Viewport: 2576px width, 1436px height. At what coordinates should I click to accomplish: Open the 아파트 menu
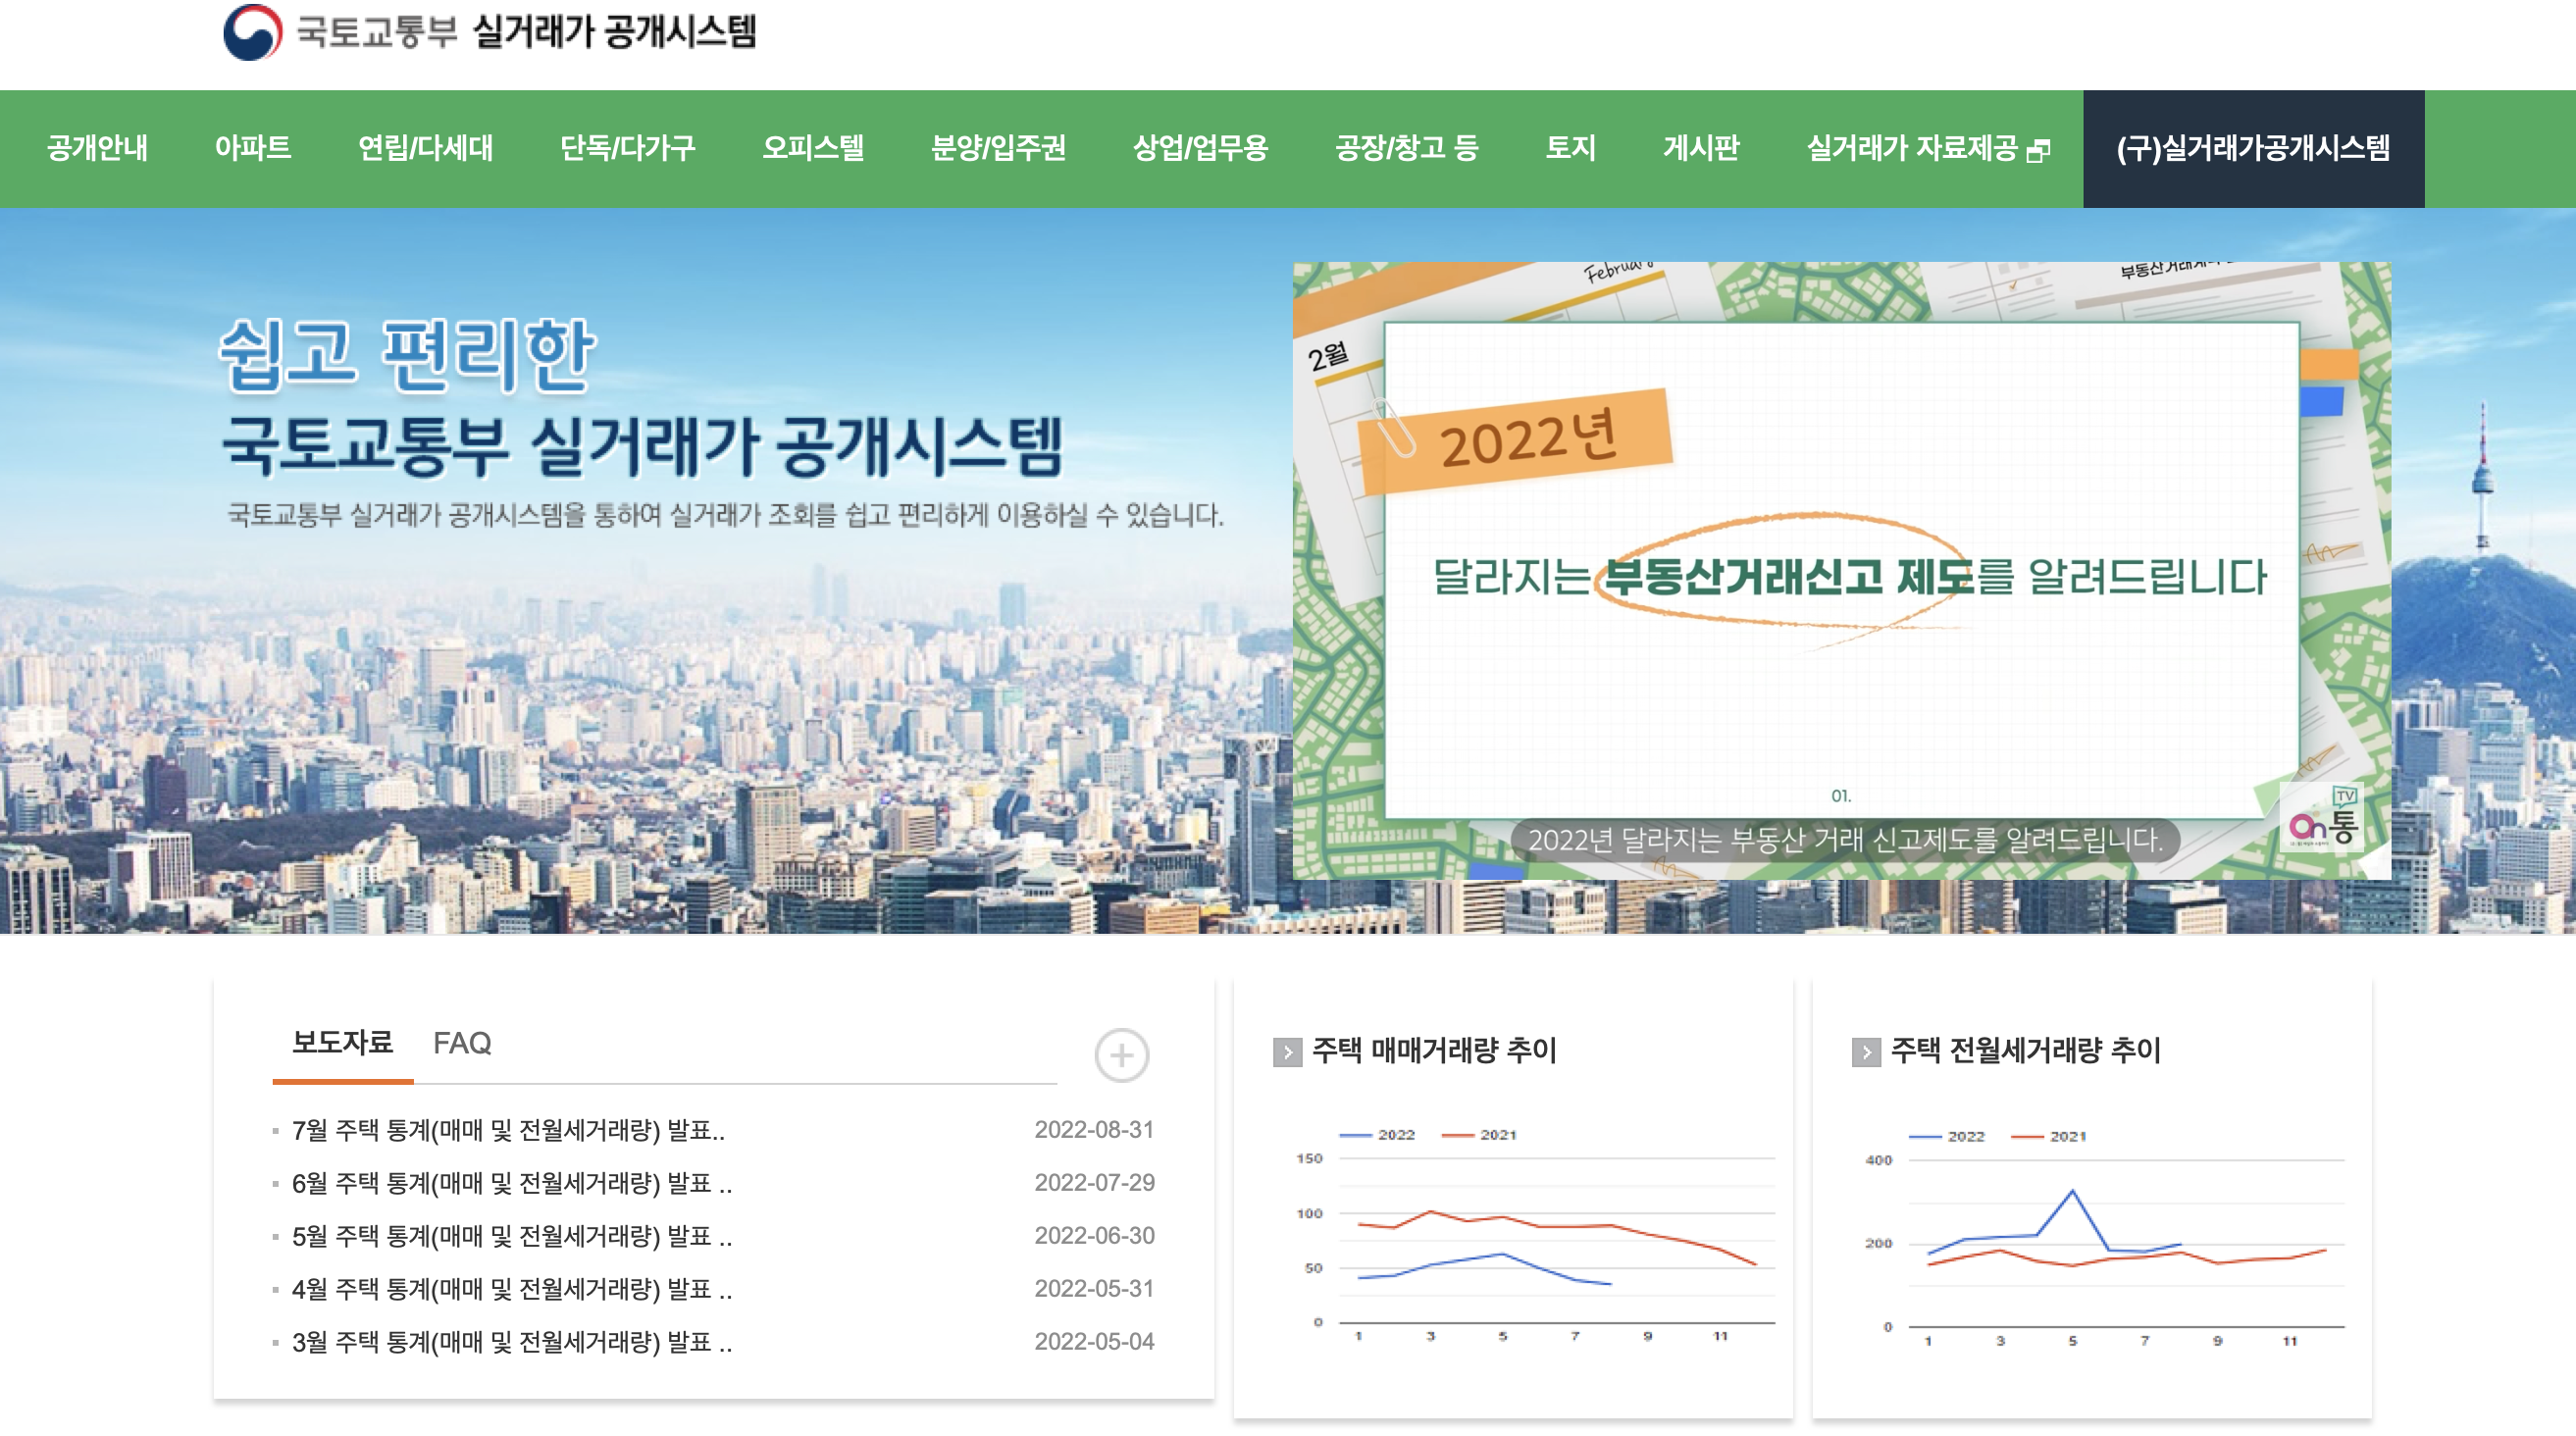tap(255, 149)
